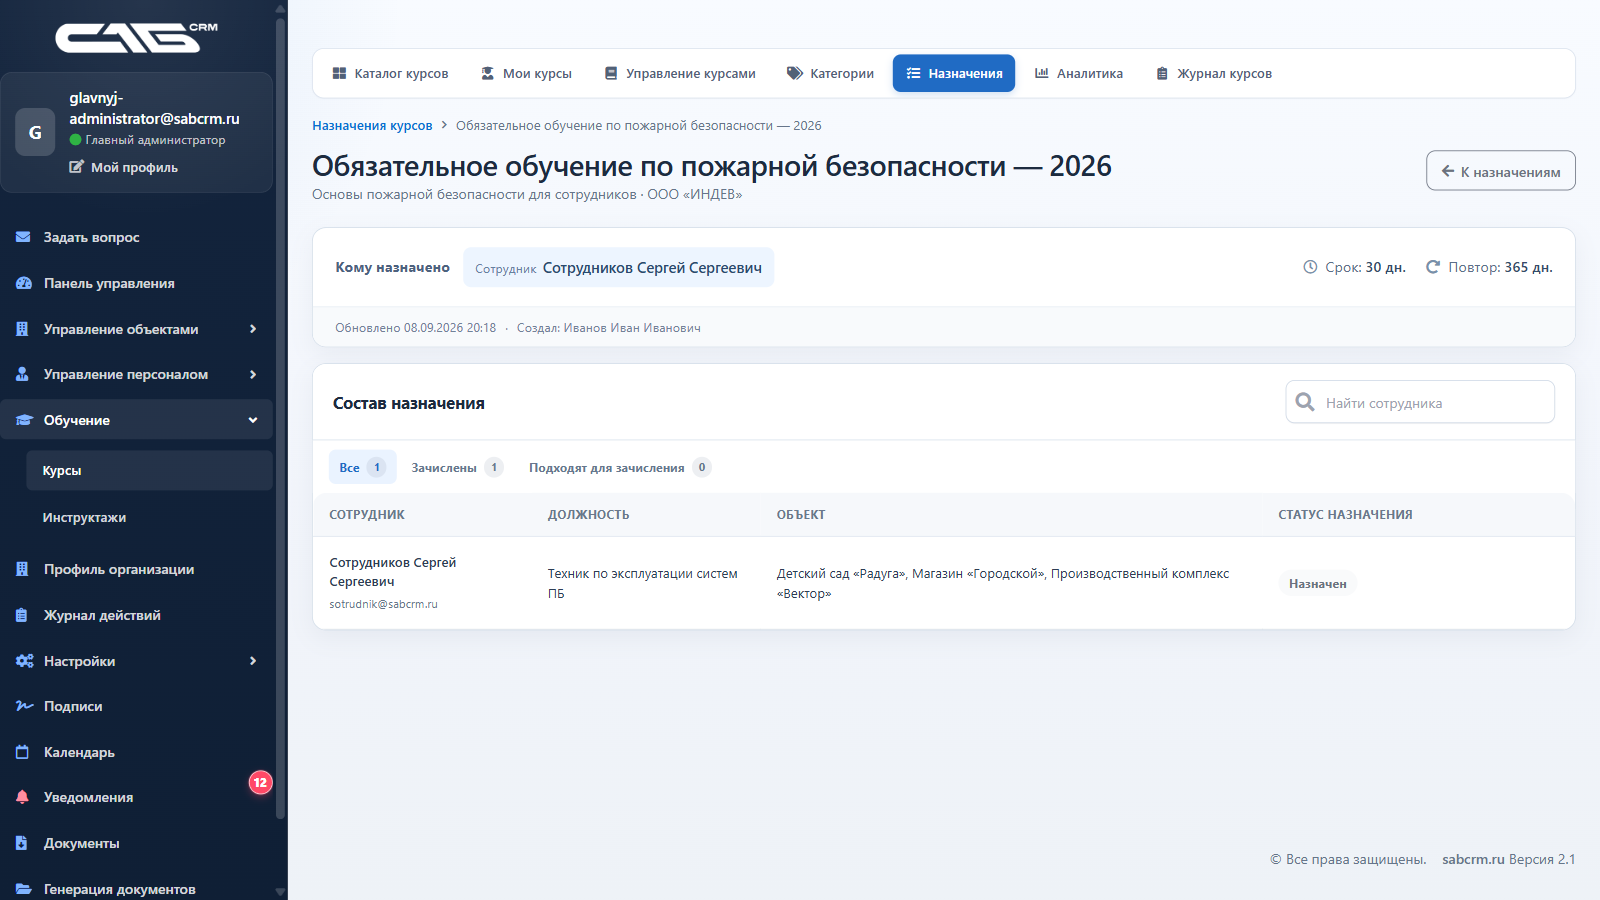Click the user icon beside Управление персоналом
This screenshot has width=1600, height=900.
click(x=23, y=374)
